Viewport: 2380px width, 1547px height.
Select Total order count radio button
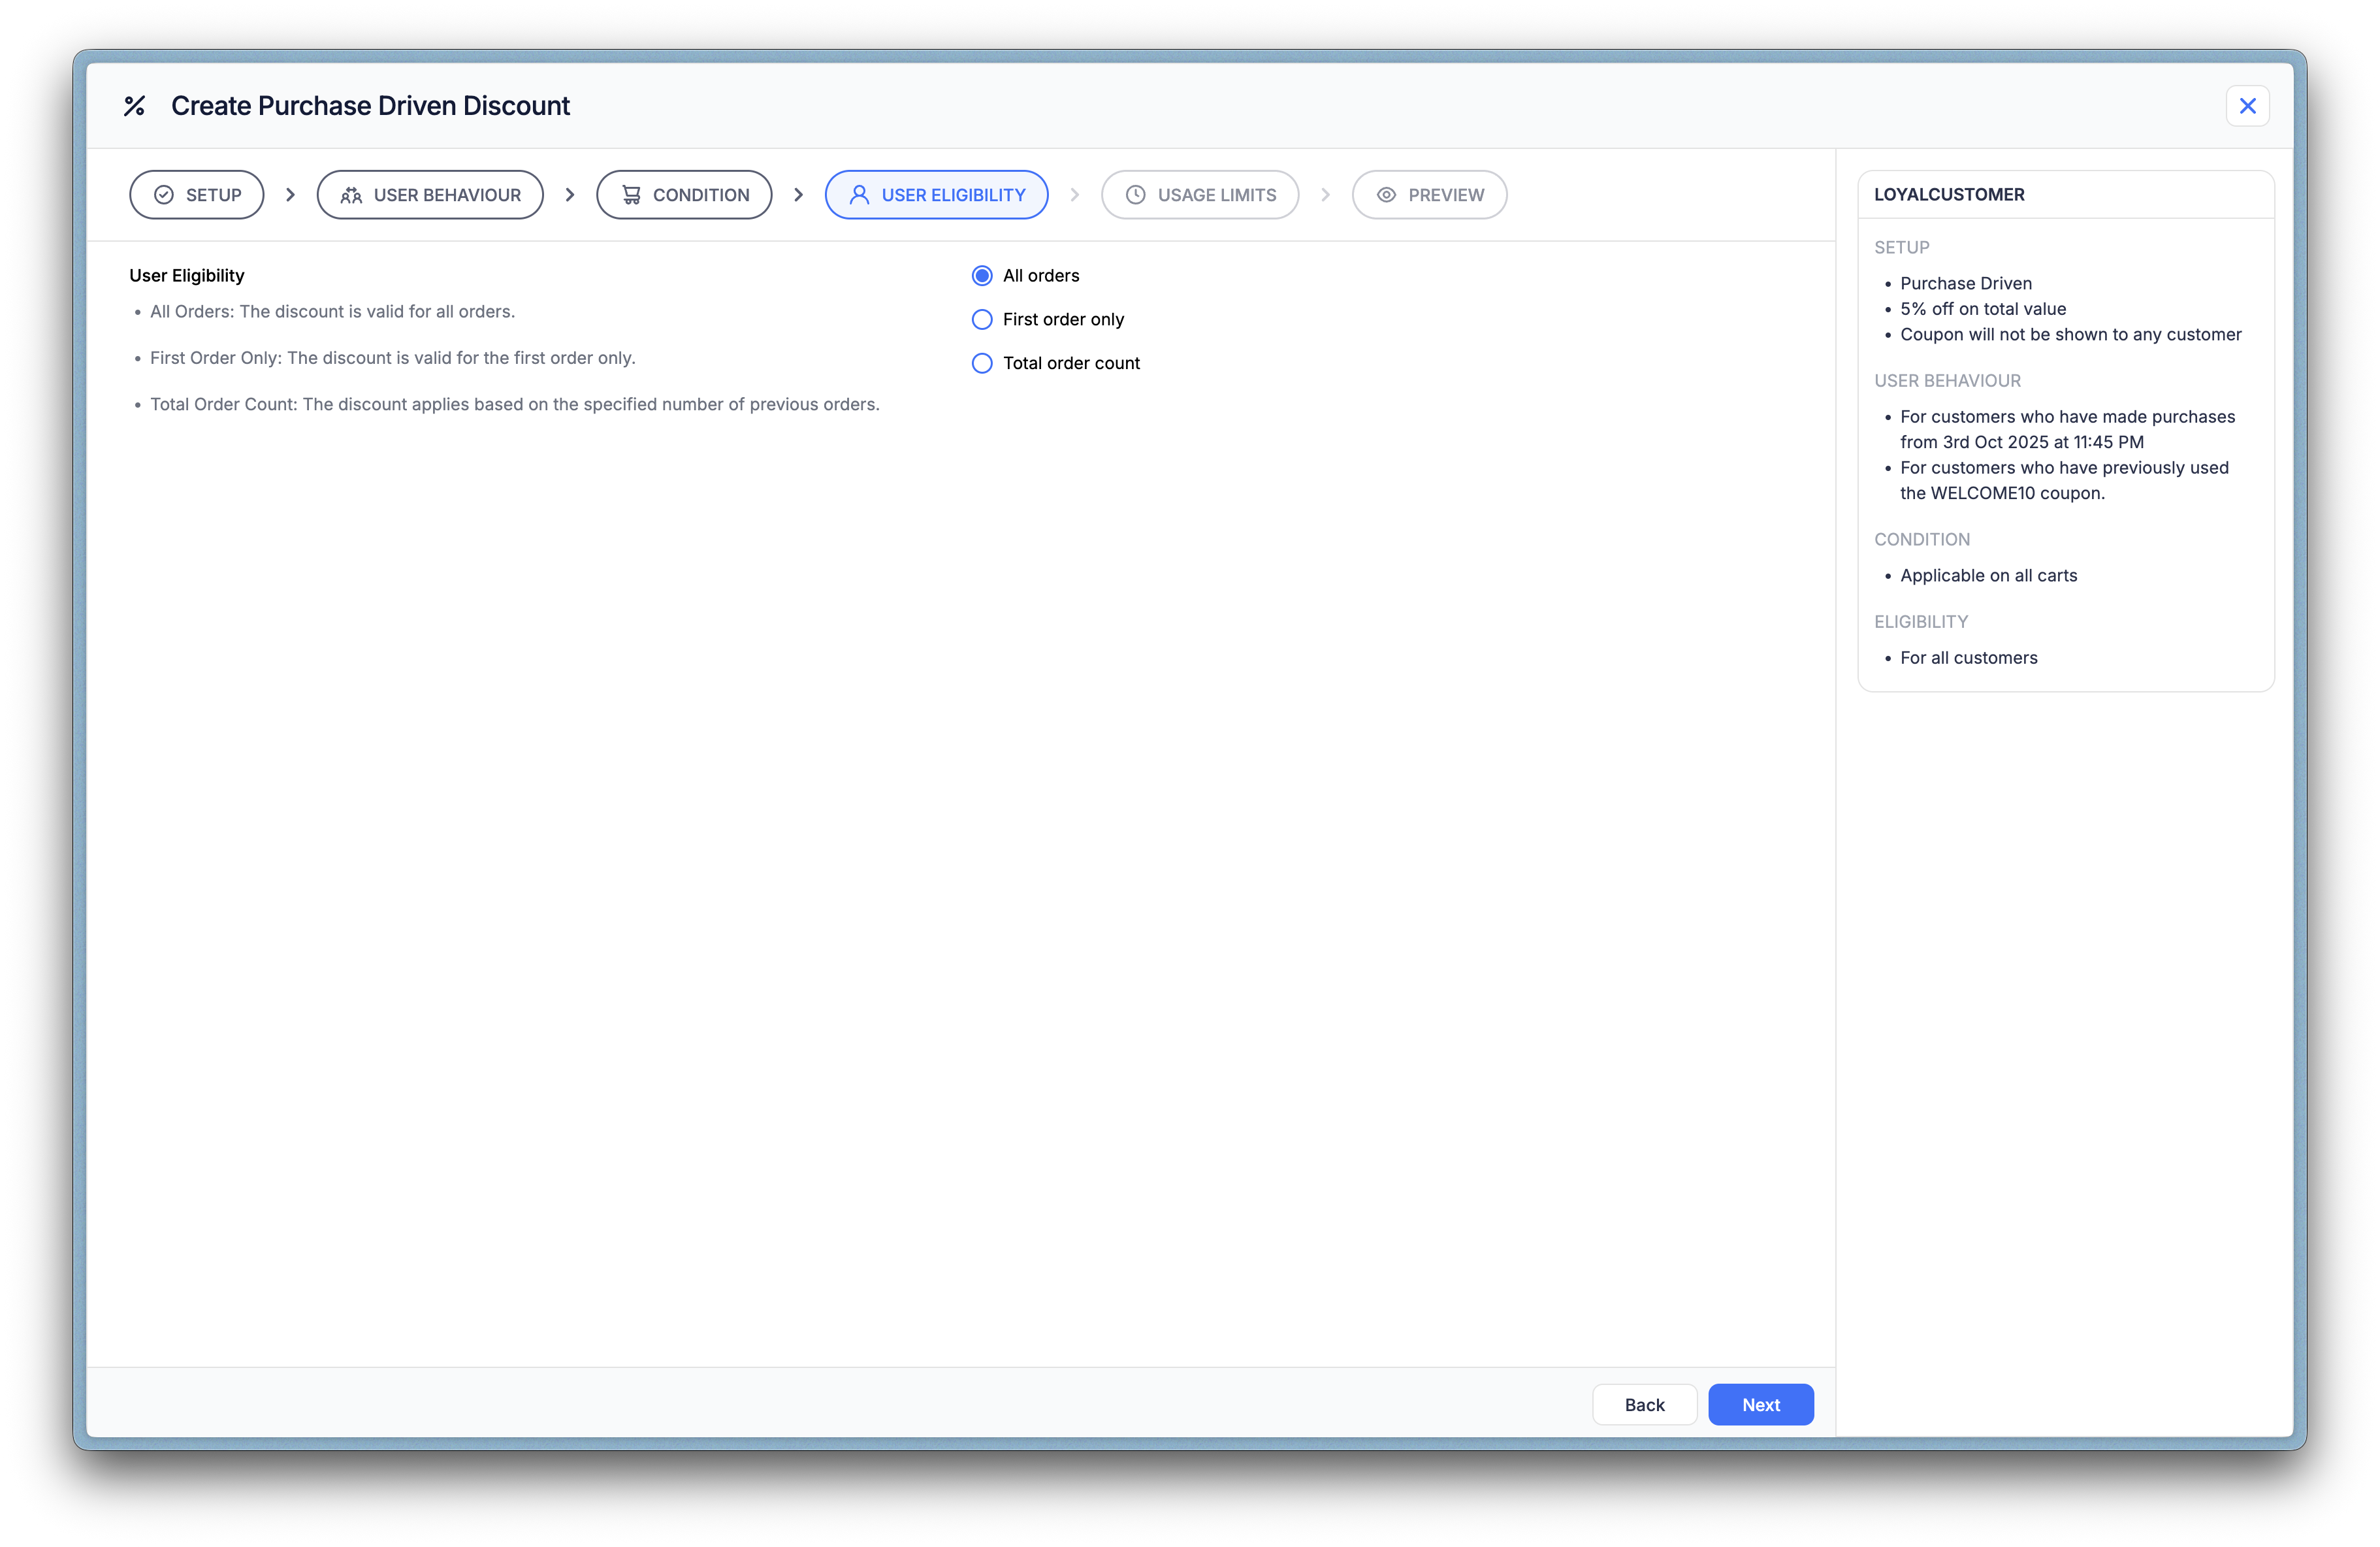(x=982, y=364)
